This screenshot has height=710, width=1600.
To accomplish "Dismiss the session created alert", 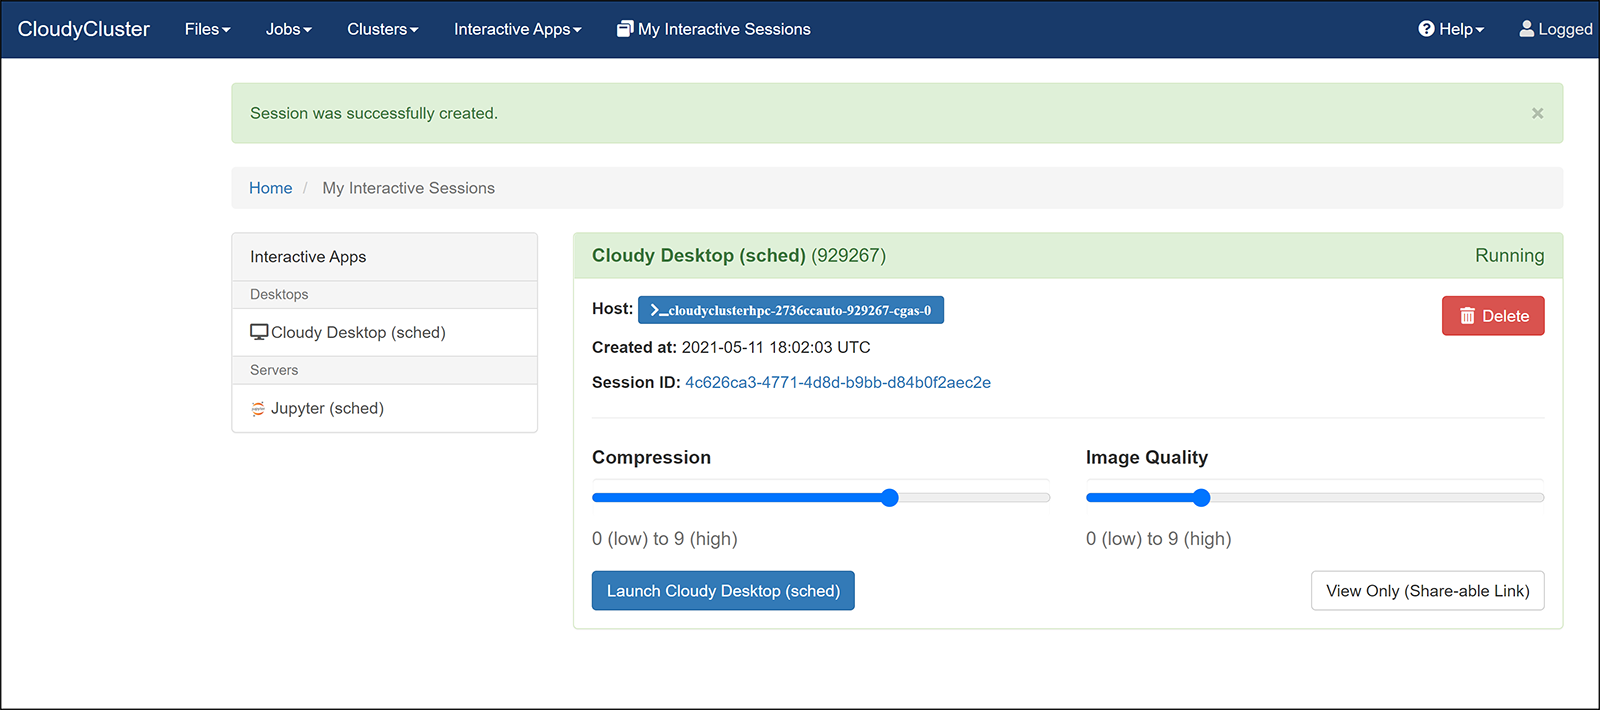I will 1538,113.
